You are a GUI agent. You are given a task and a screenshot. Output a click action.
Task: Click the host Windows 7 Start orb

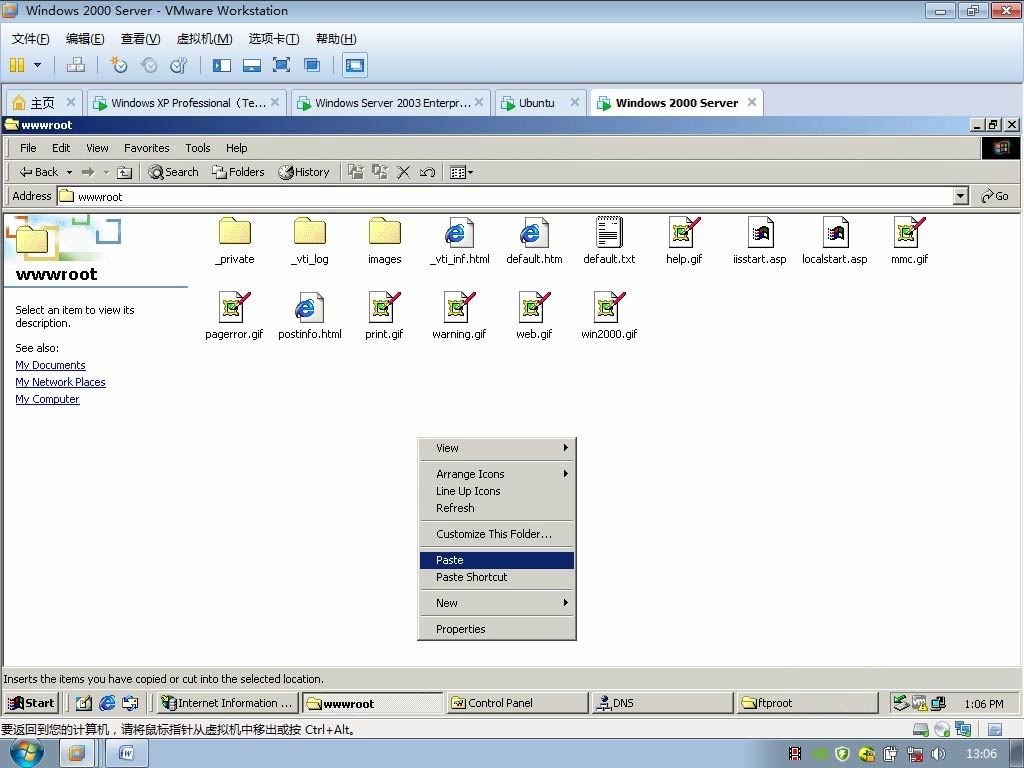[27, 753]
